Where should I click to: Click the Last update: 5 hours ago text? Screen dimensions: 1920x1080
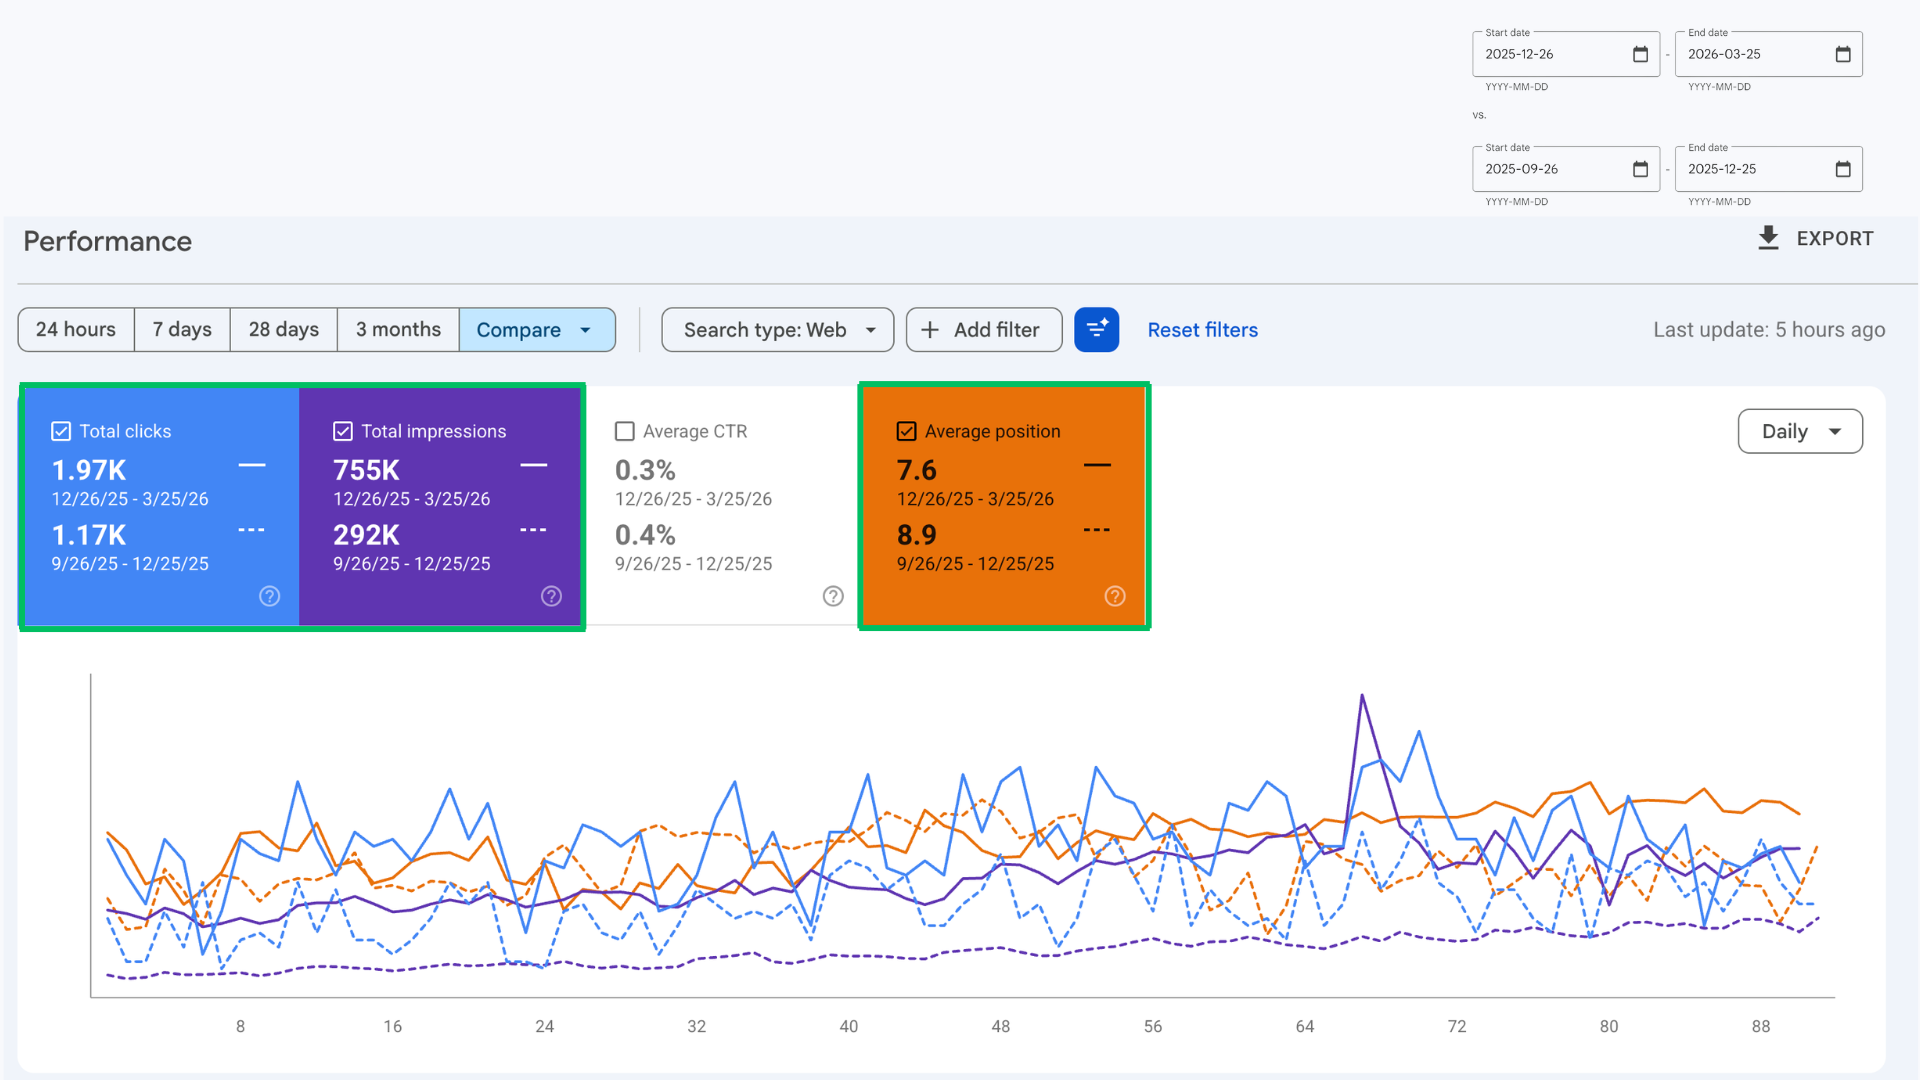[x=1769, y=330]
